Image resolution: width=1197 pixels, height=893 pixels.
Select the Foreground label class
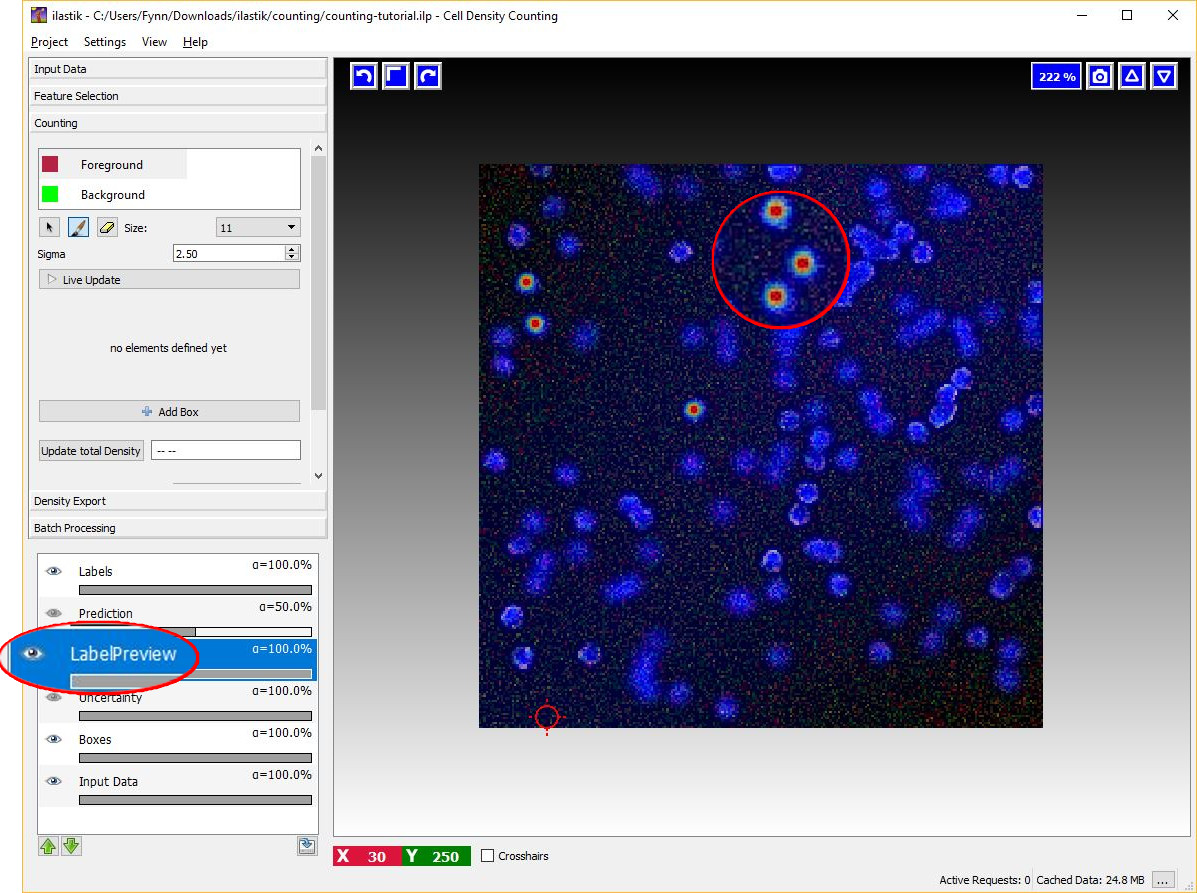click(112, 165)
